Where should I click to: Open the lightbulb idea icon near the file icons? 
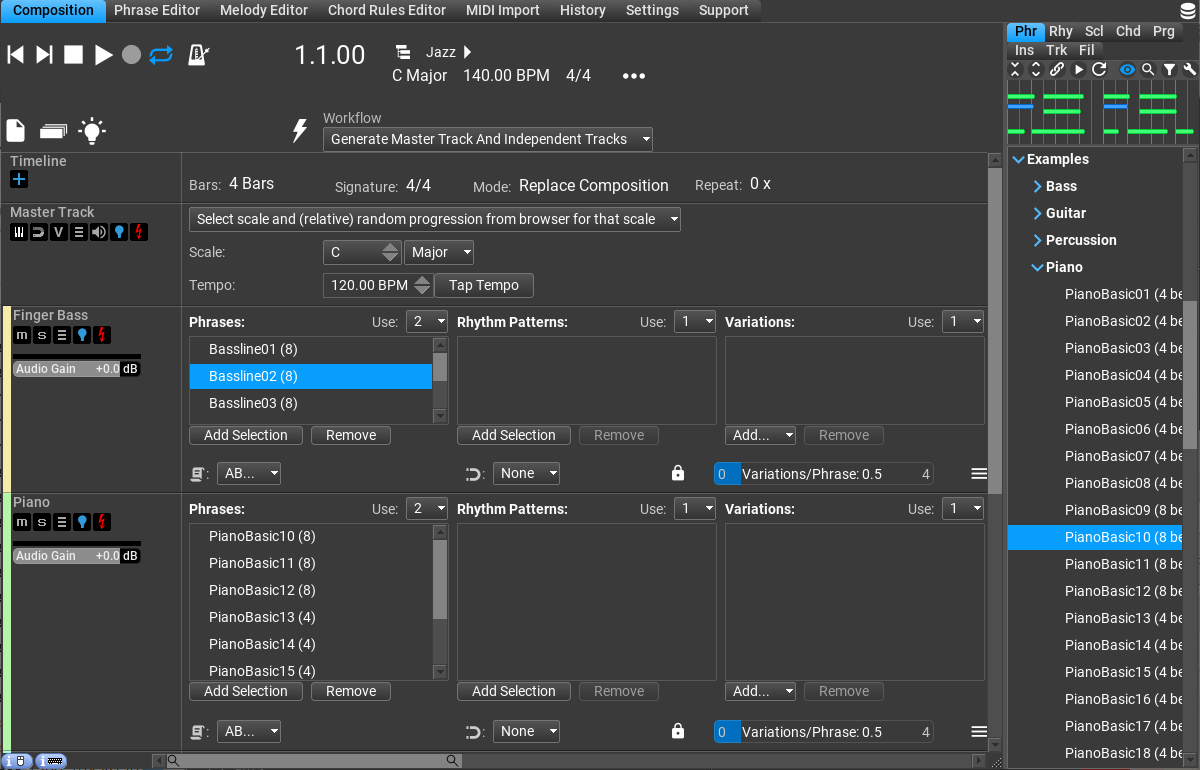click(92, 131)
